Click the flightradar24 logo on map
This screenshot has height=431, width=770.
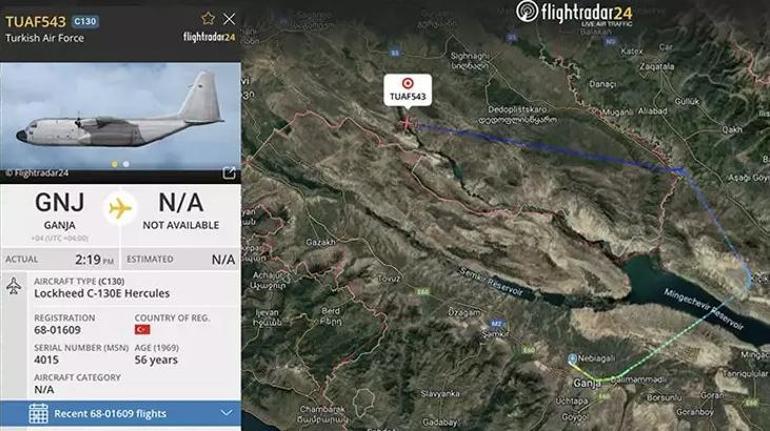(x=574, y=13)
